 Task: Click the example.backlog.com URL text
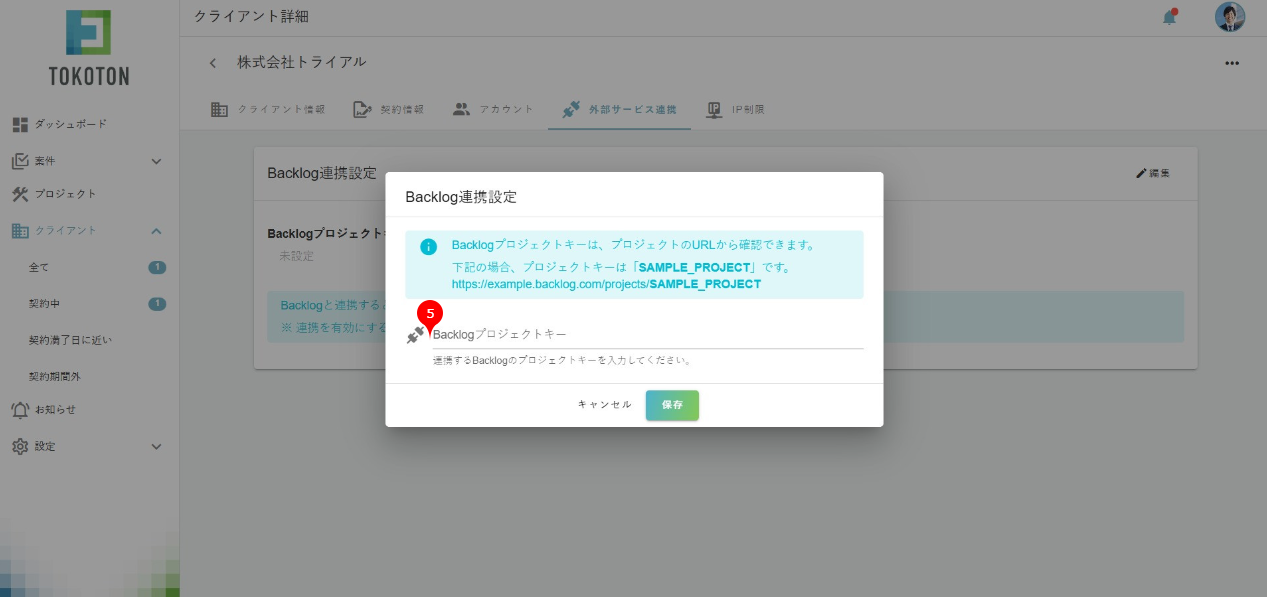point(606,285)
